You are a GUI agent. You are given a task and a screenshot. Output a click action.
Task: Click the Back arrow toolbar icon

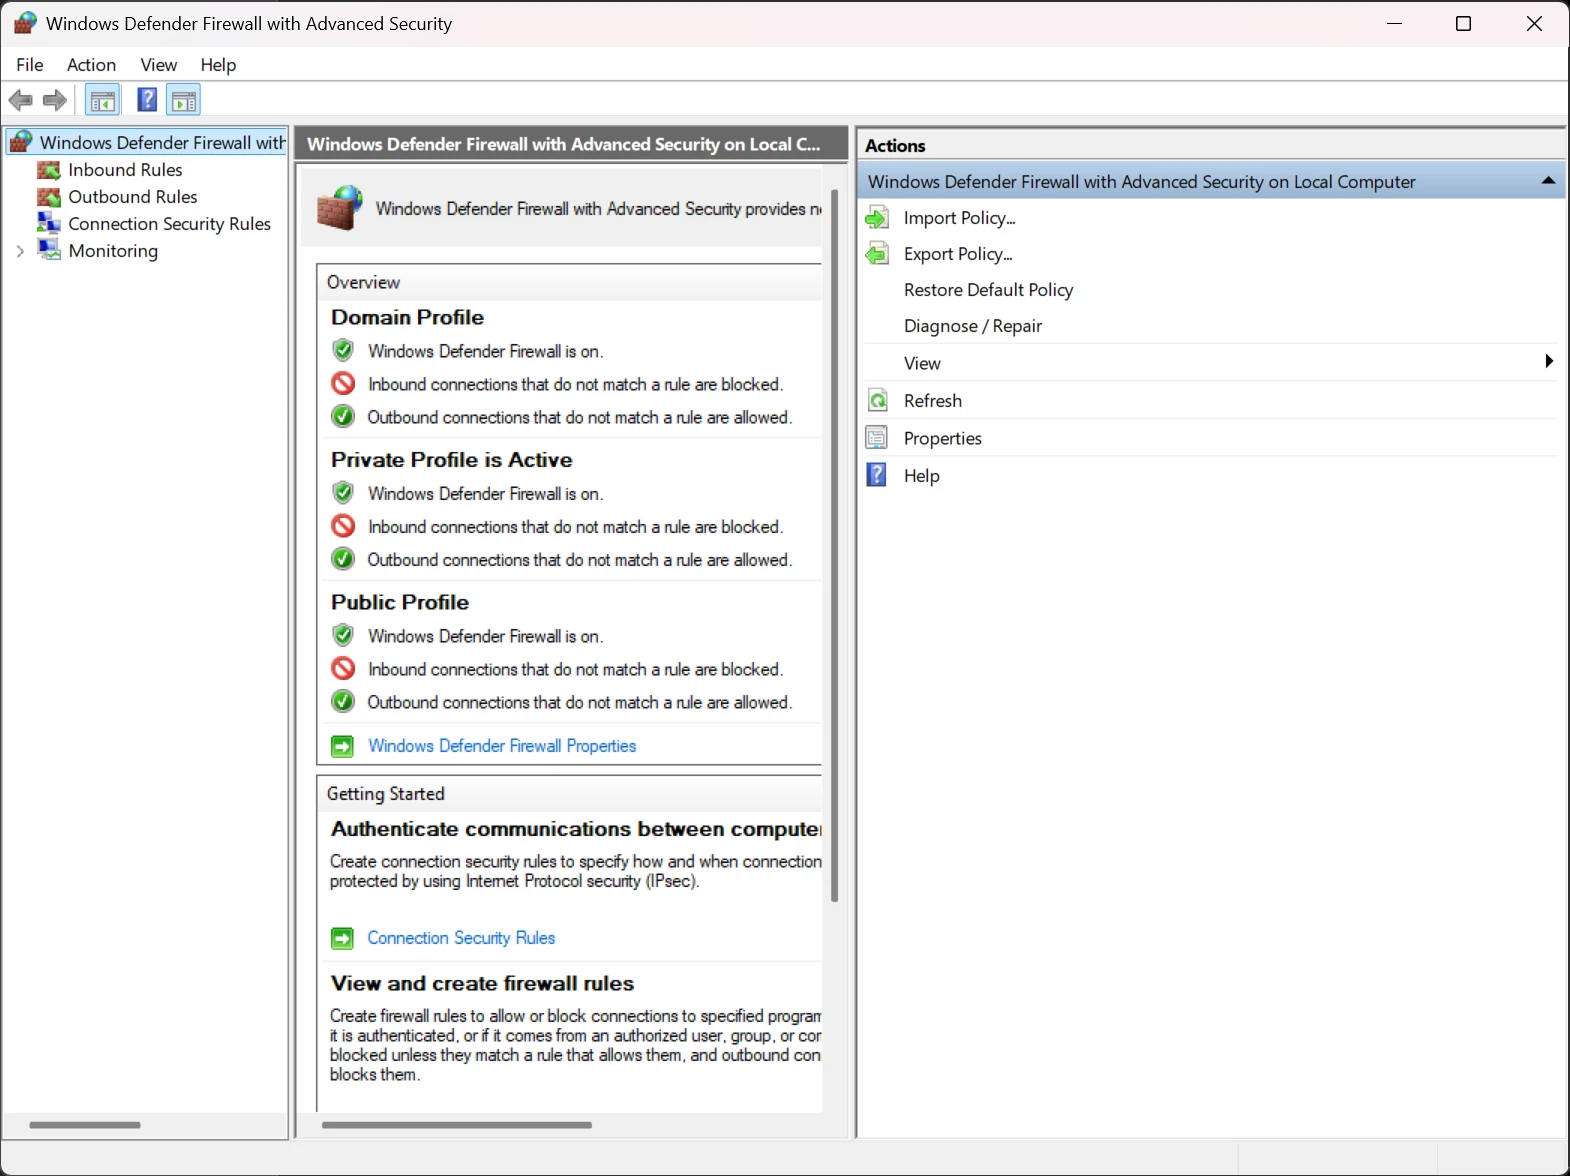pyautogui.click(x=20, y=100)
